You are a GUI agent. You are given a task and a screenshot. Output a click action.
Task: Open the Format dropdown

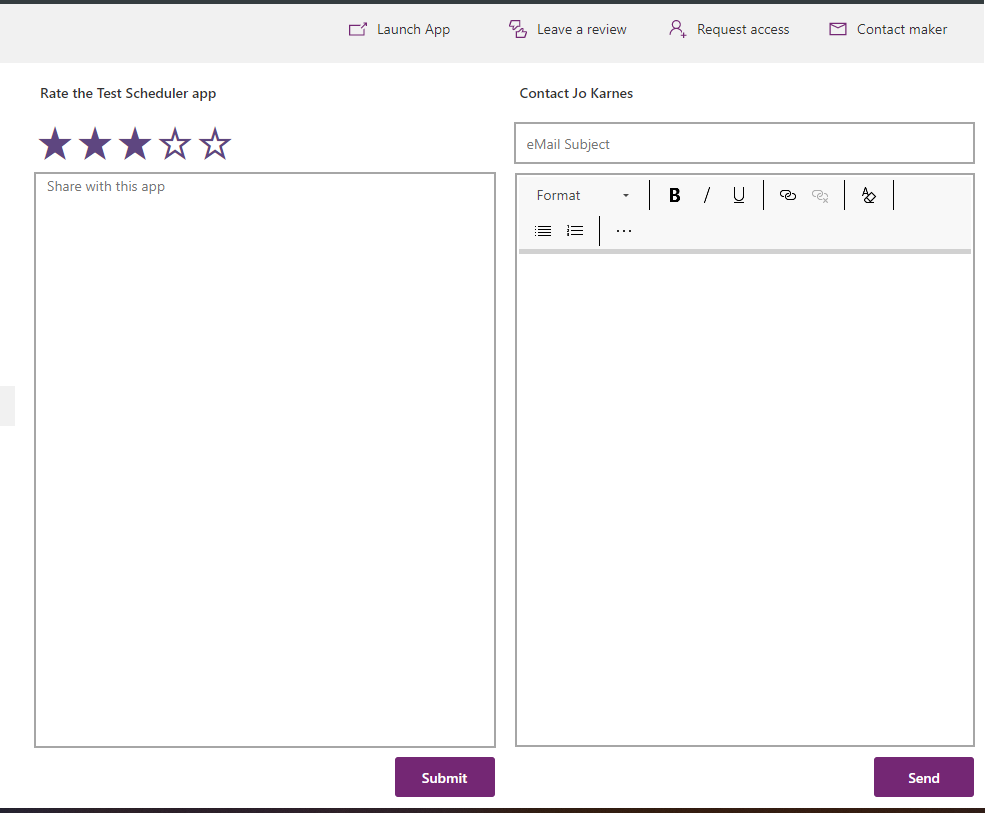(x=583, y=195)
